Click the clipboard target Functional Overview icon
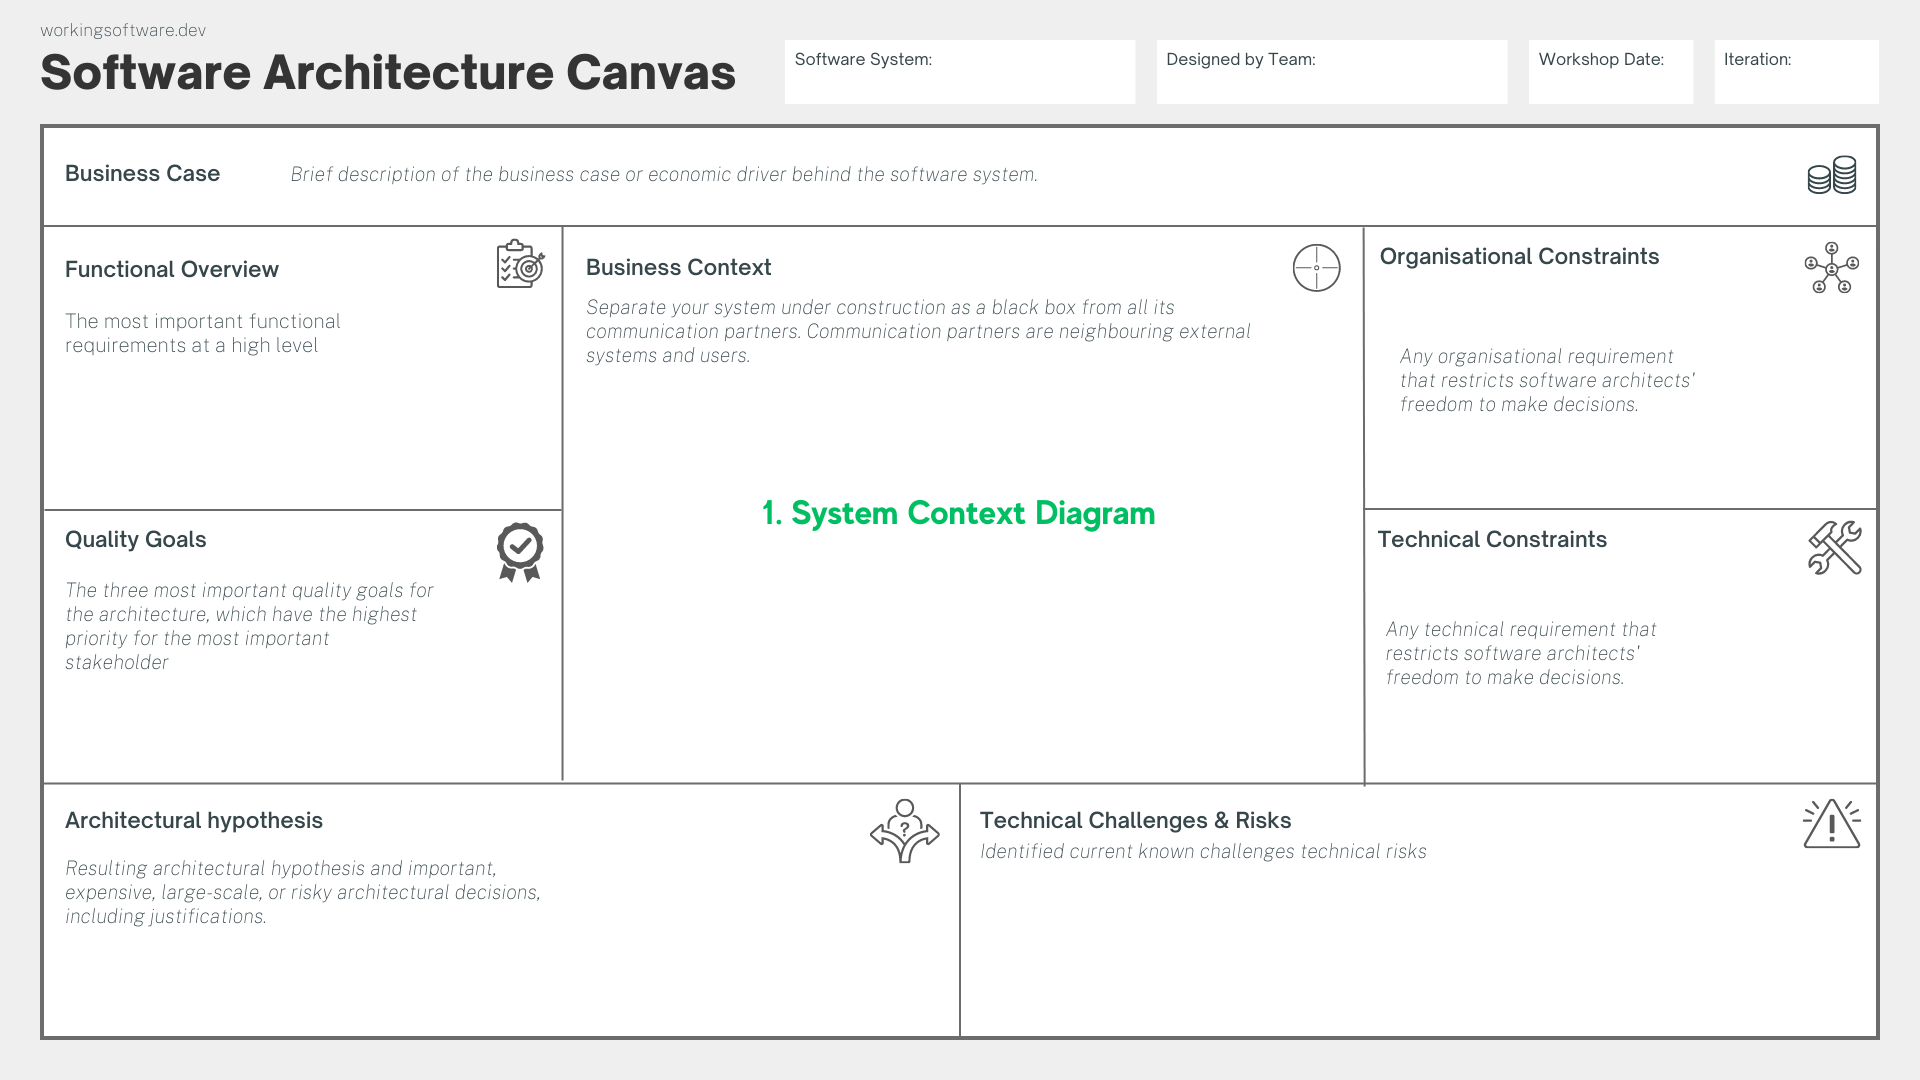Viewport: 1920px width, 1080px height. click(520, 264)
